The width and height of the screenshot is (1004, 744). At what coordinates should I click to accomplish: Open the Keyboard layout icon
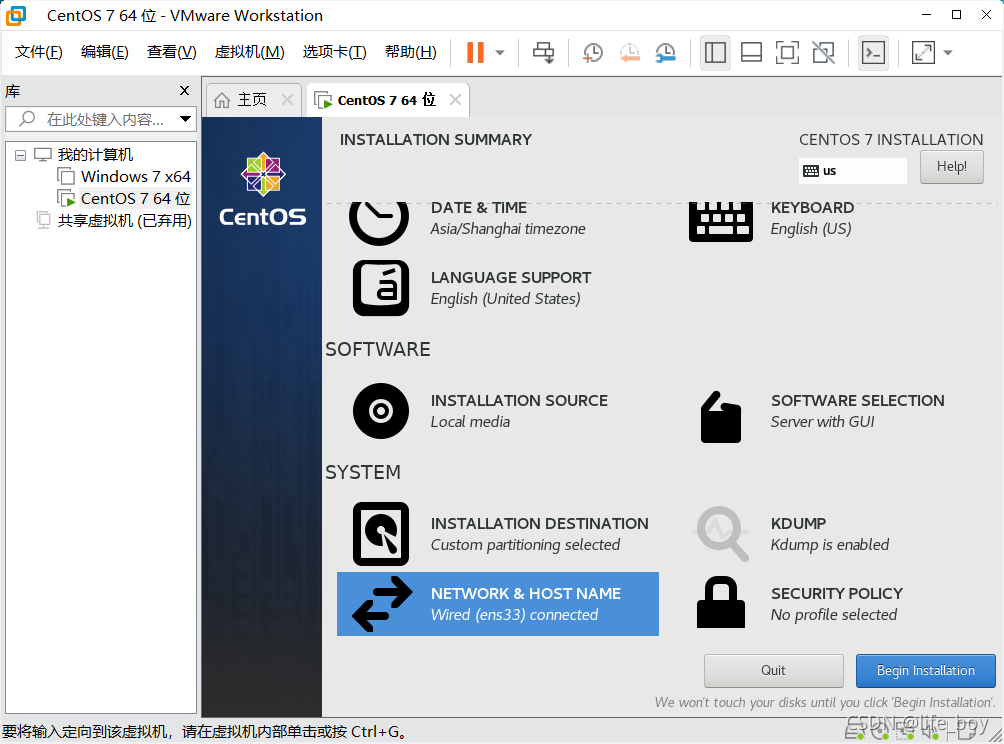point(720,222)
